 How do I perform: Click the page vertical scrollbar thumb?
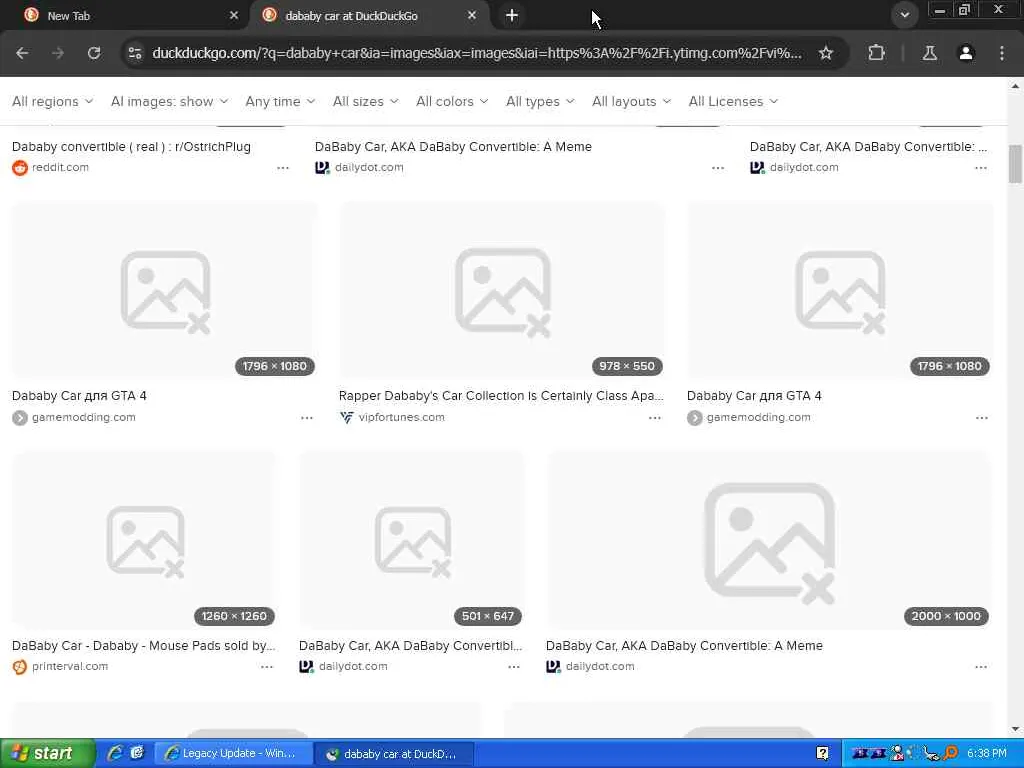[x=1016, y=164]
